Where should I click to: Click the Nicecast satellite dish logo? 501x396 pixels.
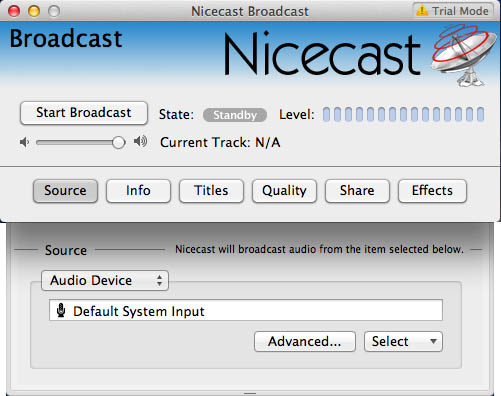pyautogui.click(x=464, y=55)
